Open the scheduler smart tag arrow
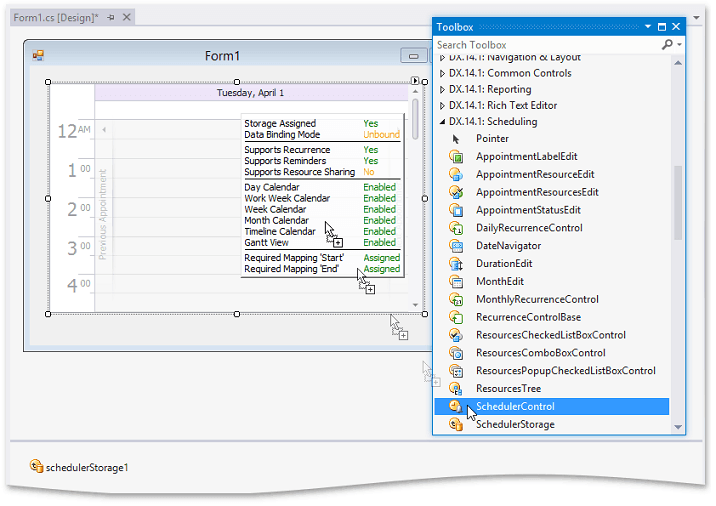716x506 pixels. (415, 81)
